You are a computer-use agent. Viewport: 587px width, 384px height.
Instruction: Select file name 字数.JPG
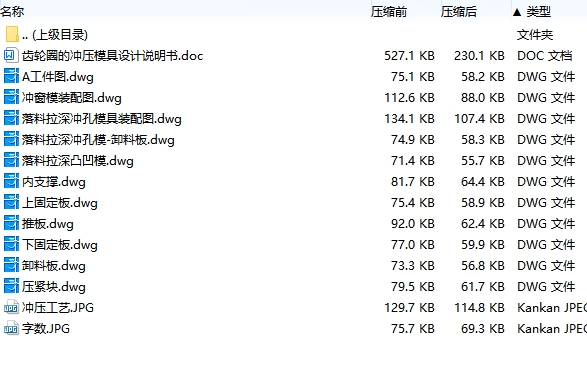(x=46, y=328)
